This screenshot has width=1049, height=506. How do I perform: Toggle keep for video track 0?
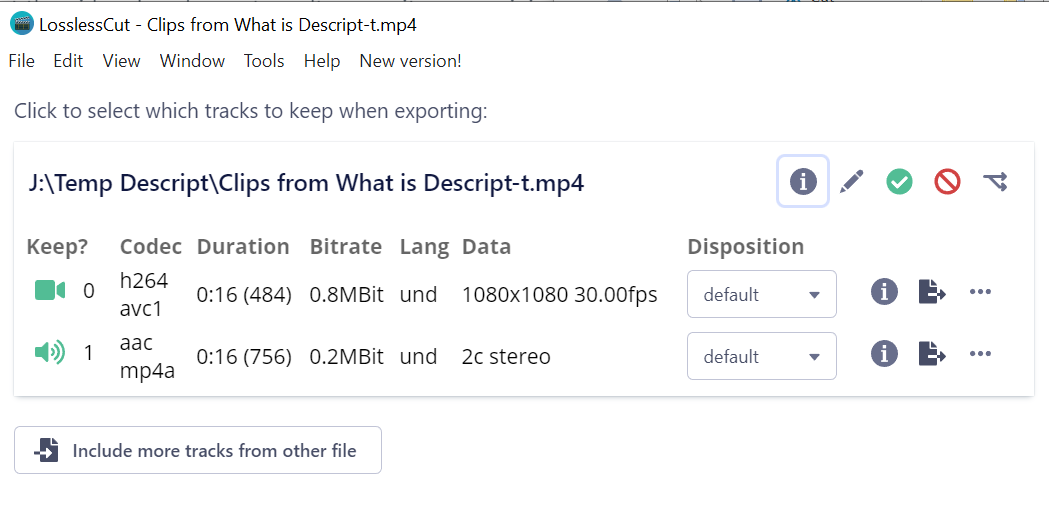coord(49,291)
